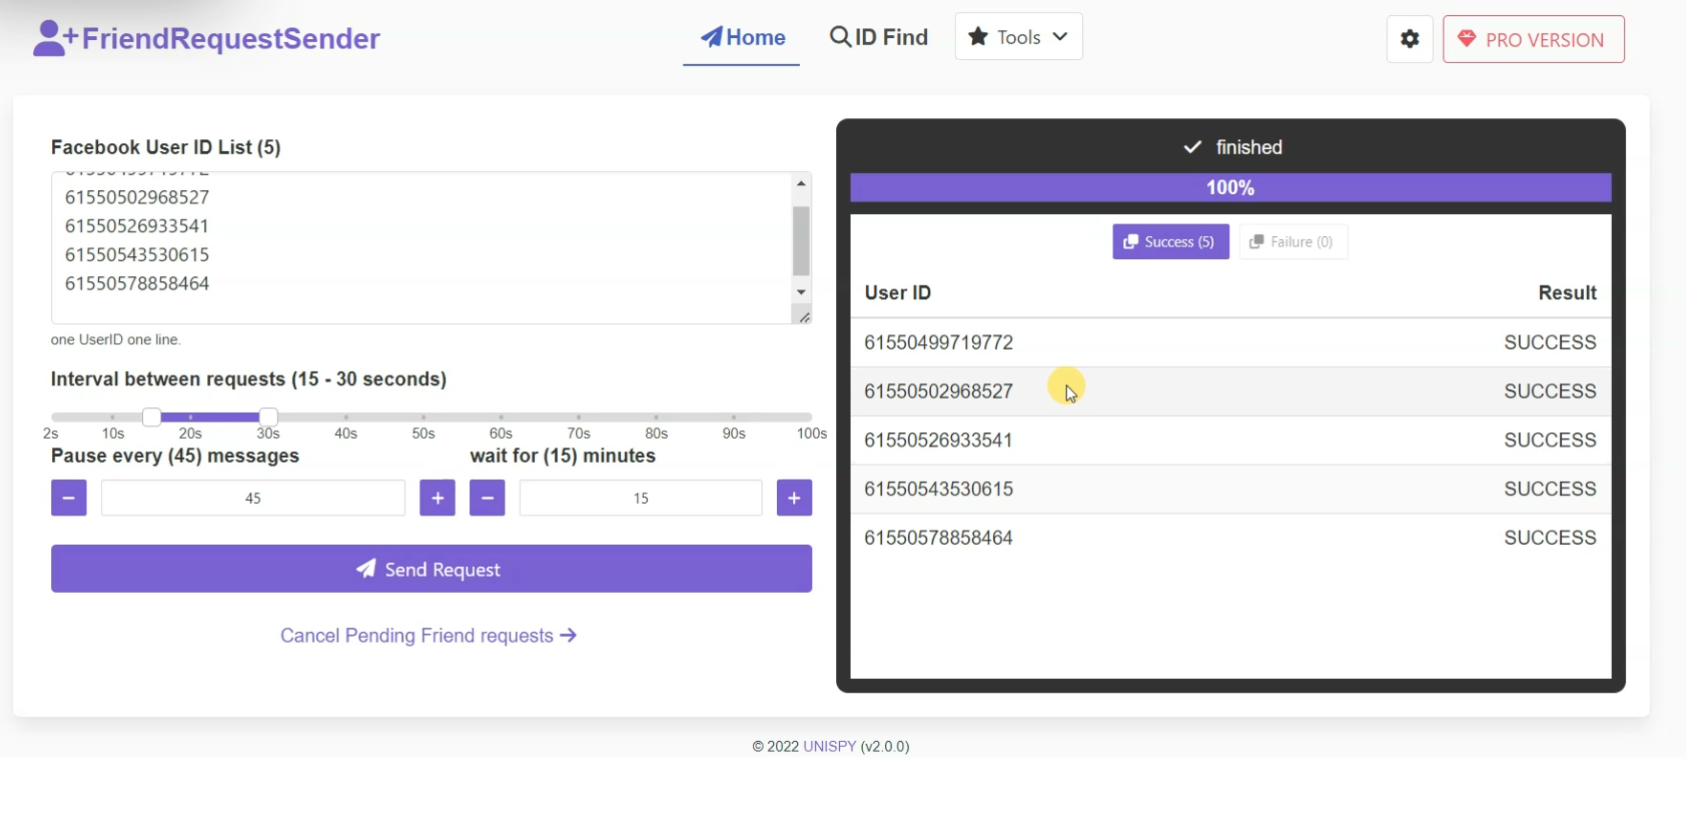Open the ID Find page
This screenshot has height=822, width=1686.
[x=879, y=38]
